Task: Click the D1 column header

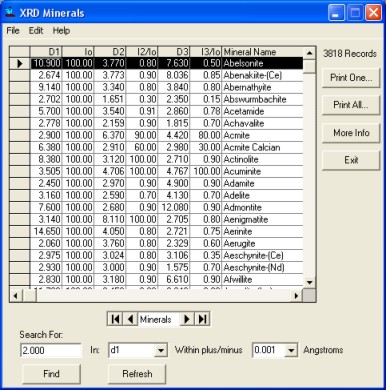Action: click(x=46, y=52)
